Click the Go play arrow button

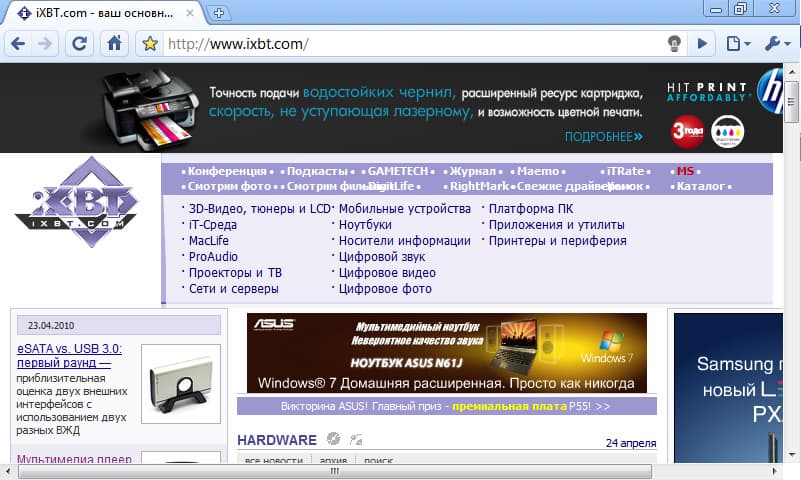(x=702, y=44)
